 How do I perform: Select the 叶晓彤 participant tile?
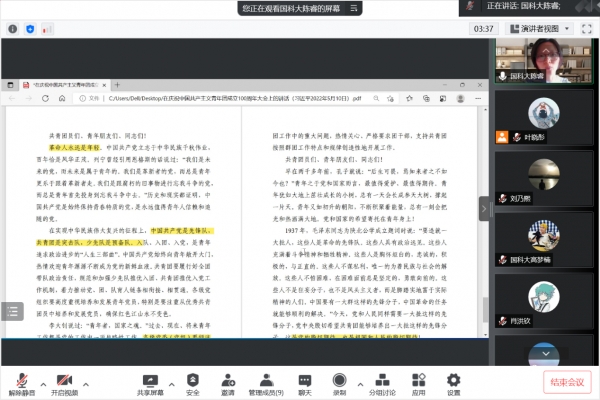(543, 118)
